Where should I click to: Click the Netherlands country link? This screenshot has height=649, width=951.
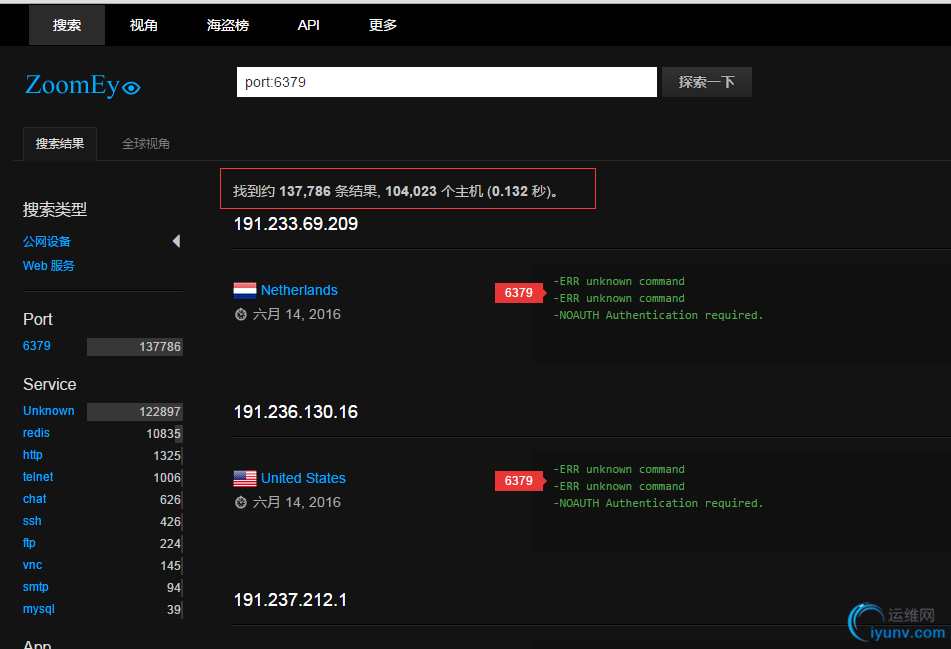(x=299, y=290)
